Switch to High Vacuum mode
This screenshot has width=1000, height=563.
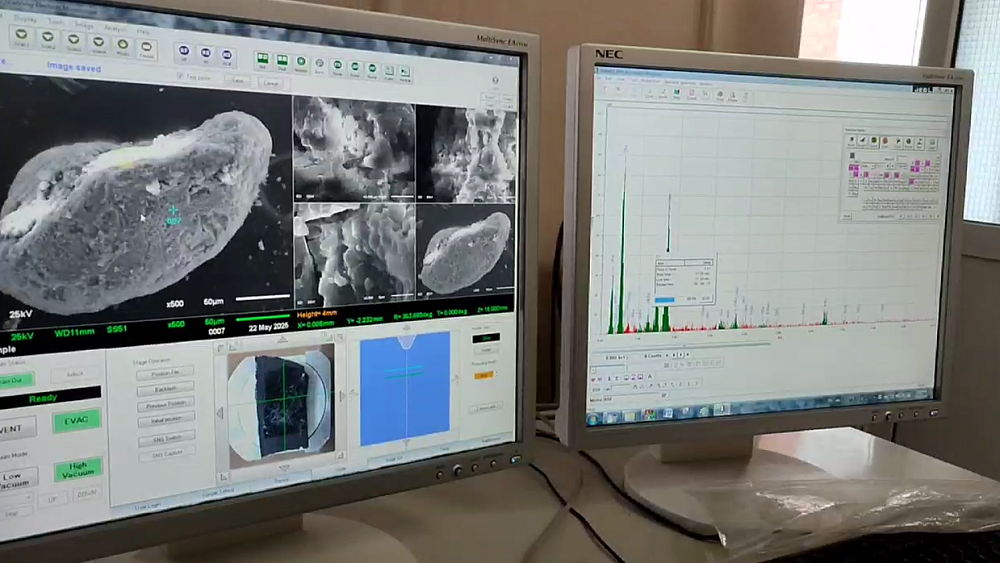coord(77,469)
